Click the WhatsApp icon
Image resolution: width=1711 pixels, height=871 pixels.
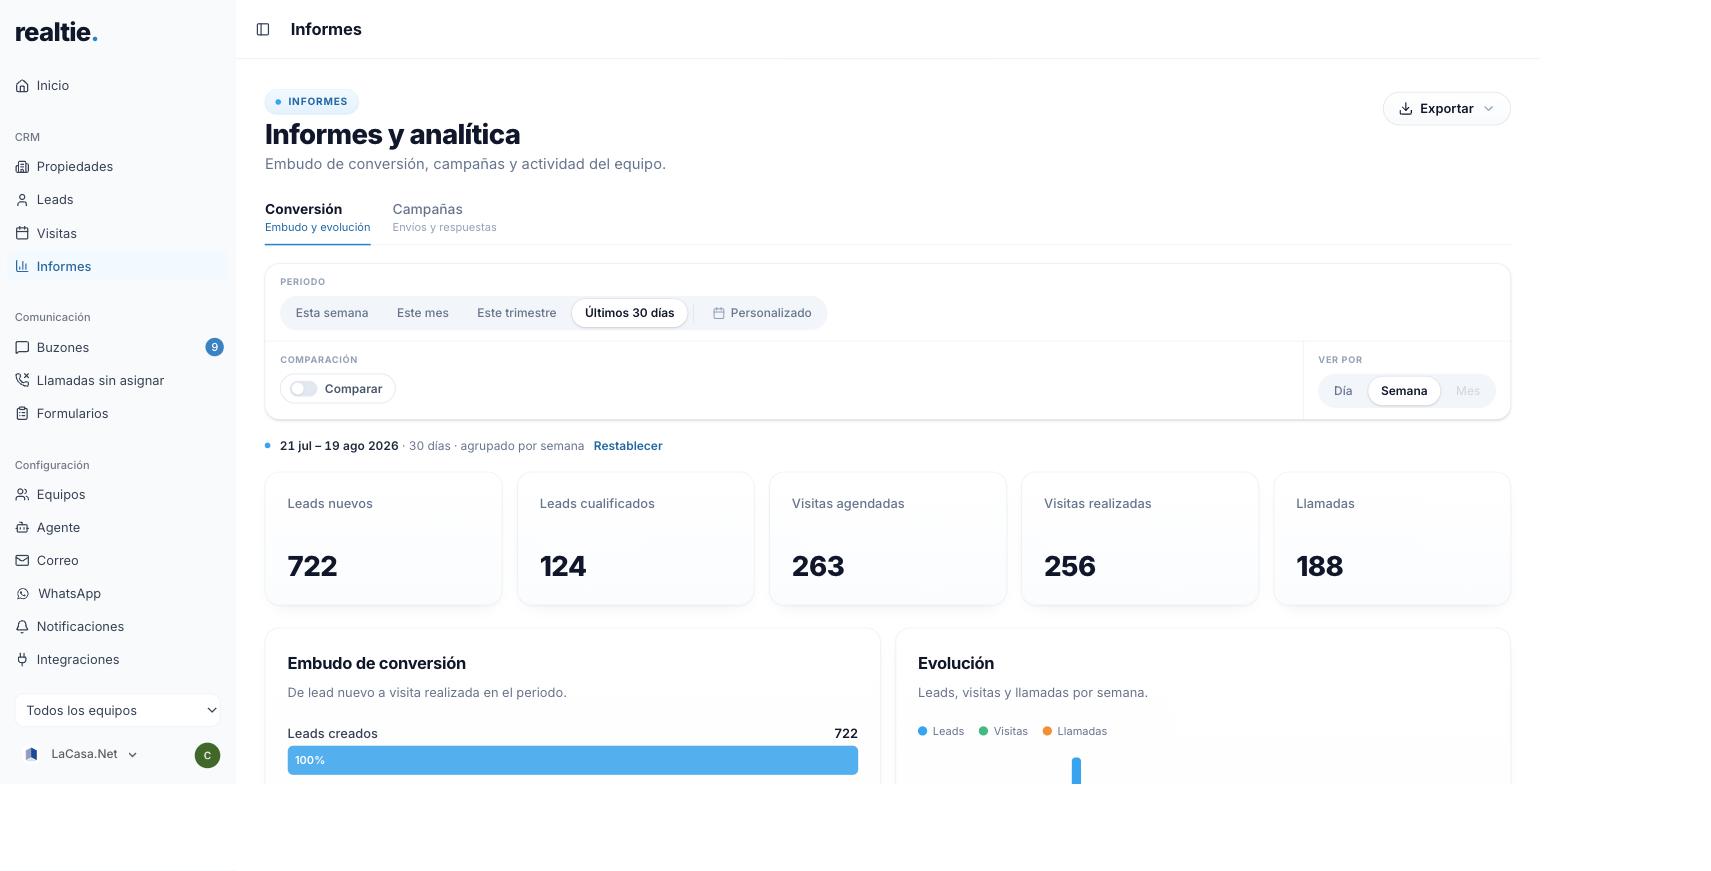23,594
